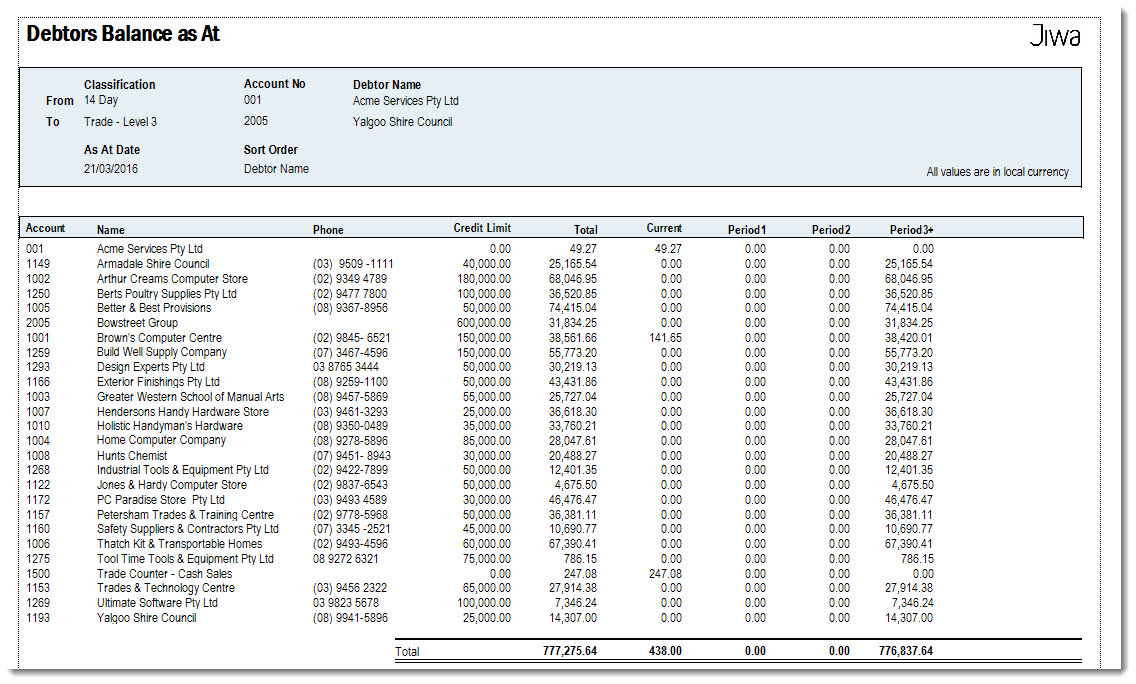Click the name 'Build Well Supply Company'
Screen dimensions: 1136x684
(x=162, y=352)
